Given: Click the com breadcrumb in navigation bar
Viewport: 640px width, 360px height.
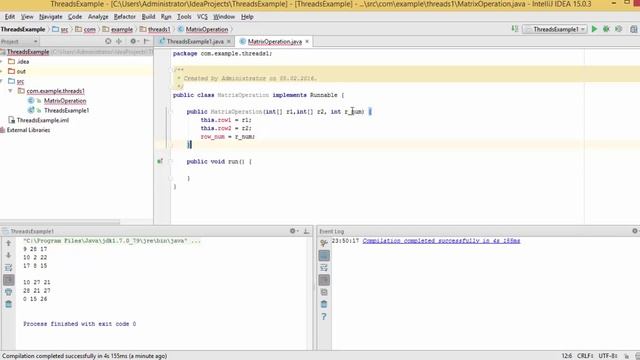Looking at the screenshot, I should pyautogui.click(x=86, y=29).
